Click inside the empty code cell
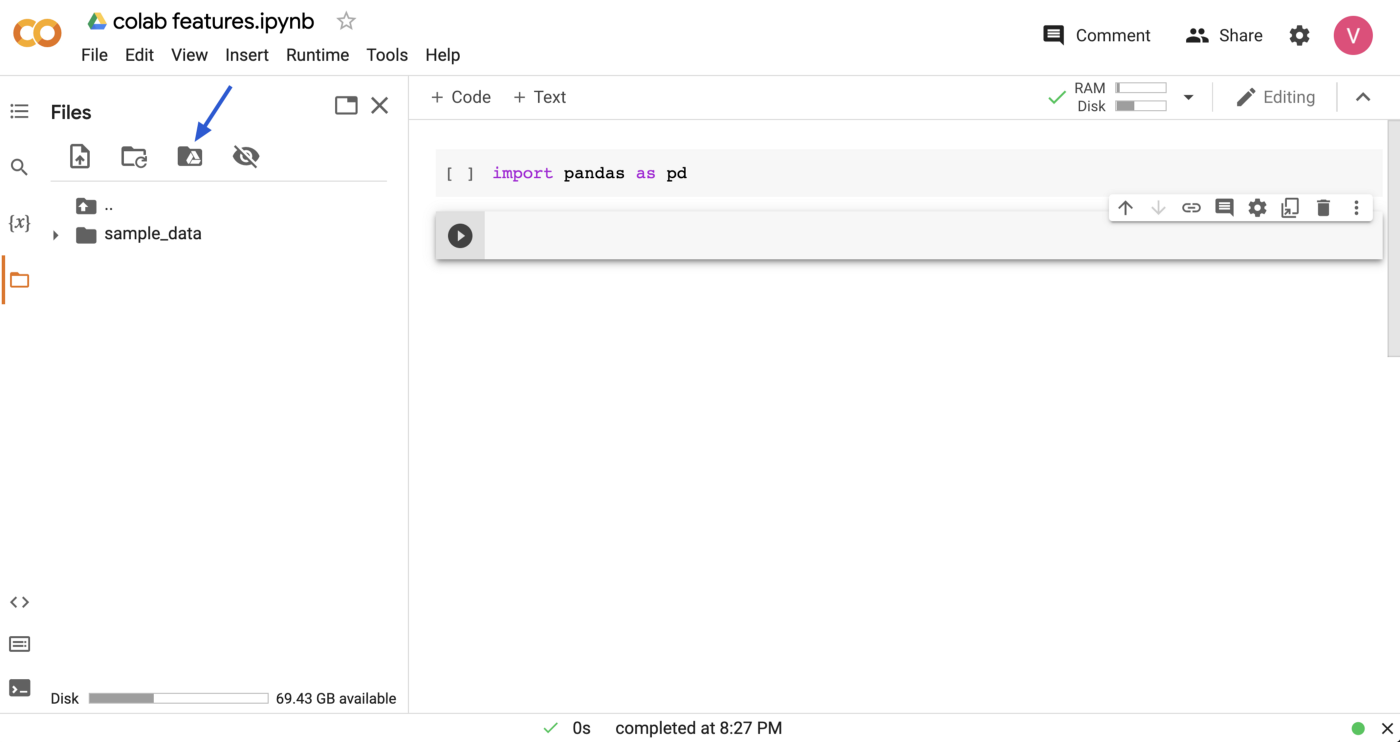Viewport: 1400px width, 742px height. point(932,236)
